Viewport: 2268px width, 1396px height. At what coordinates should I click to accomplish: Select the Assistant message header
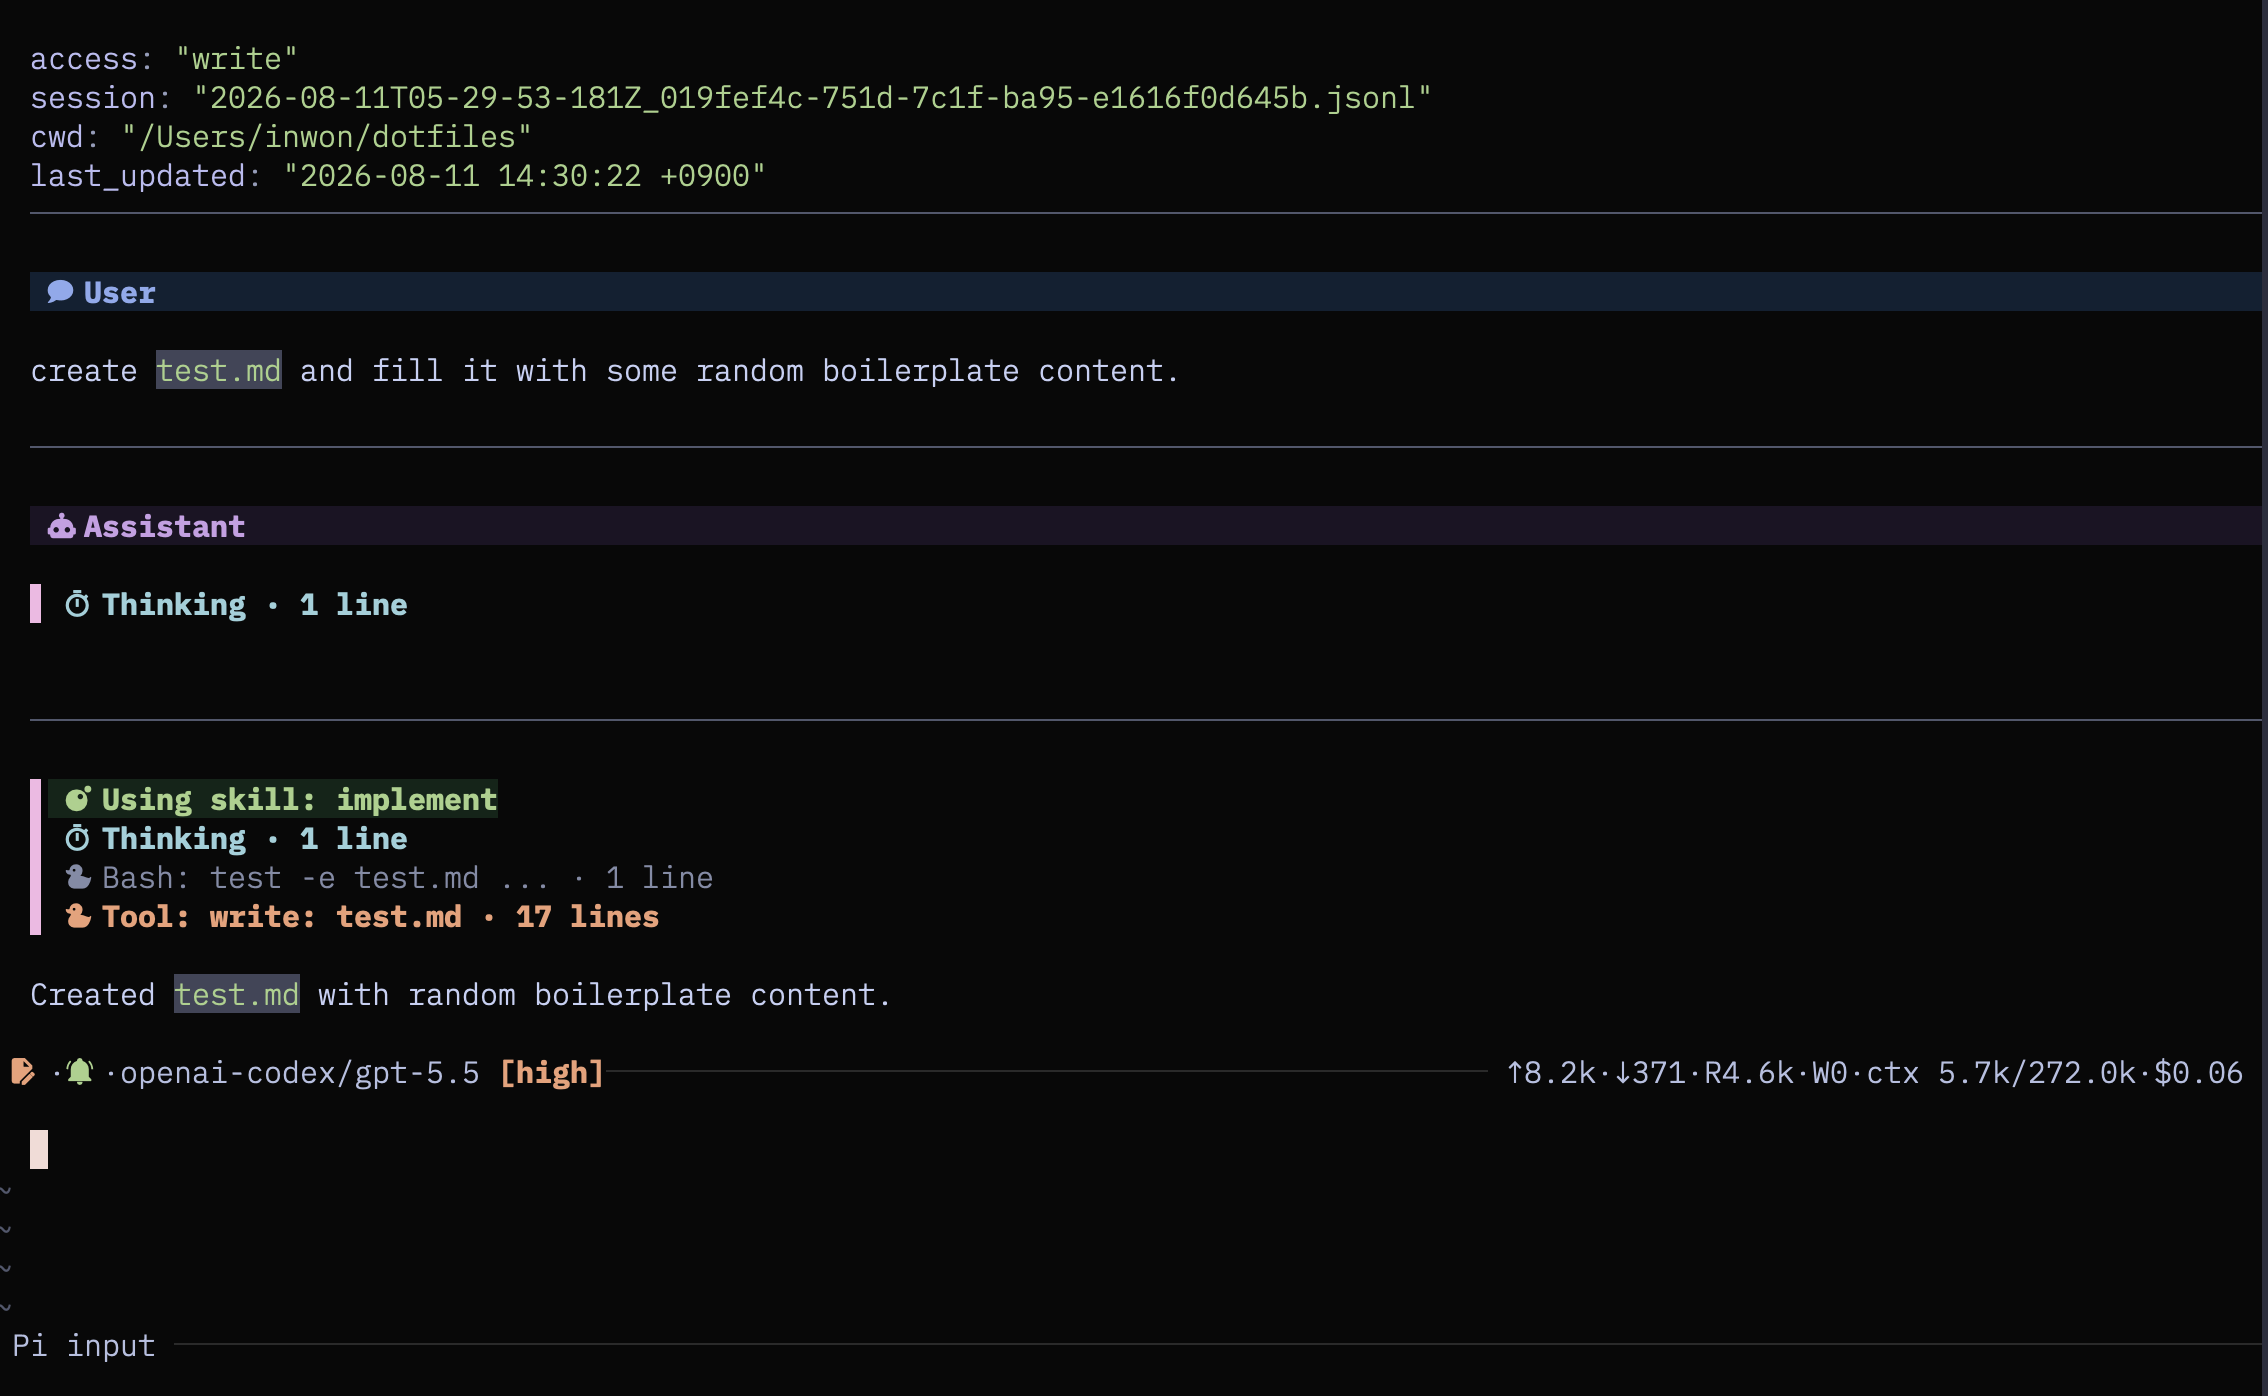tap(1145, 526)
